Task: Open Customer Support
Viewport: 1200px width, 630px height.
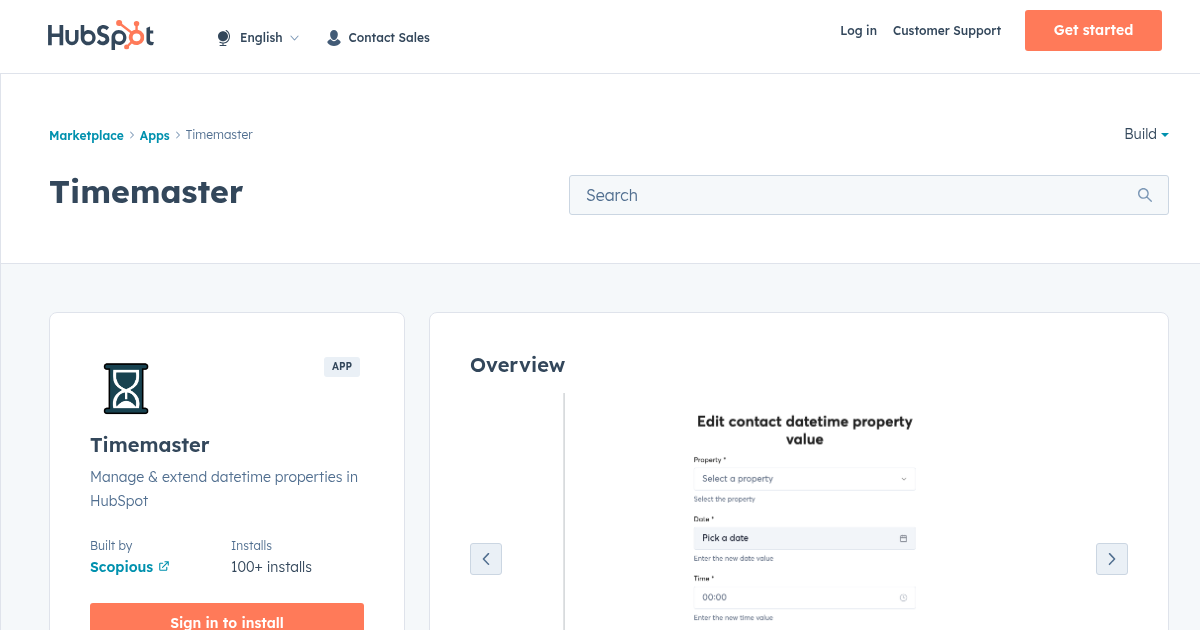Action: 947,31
